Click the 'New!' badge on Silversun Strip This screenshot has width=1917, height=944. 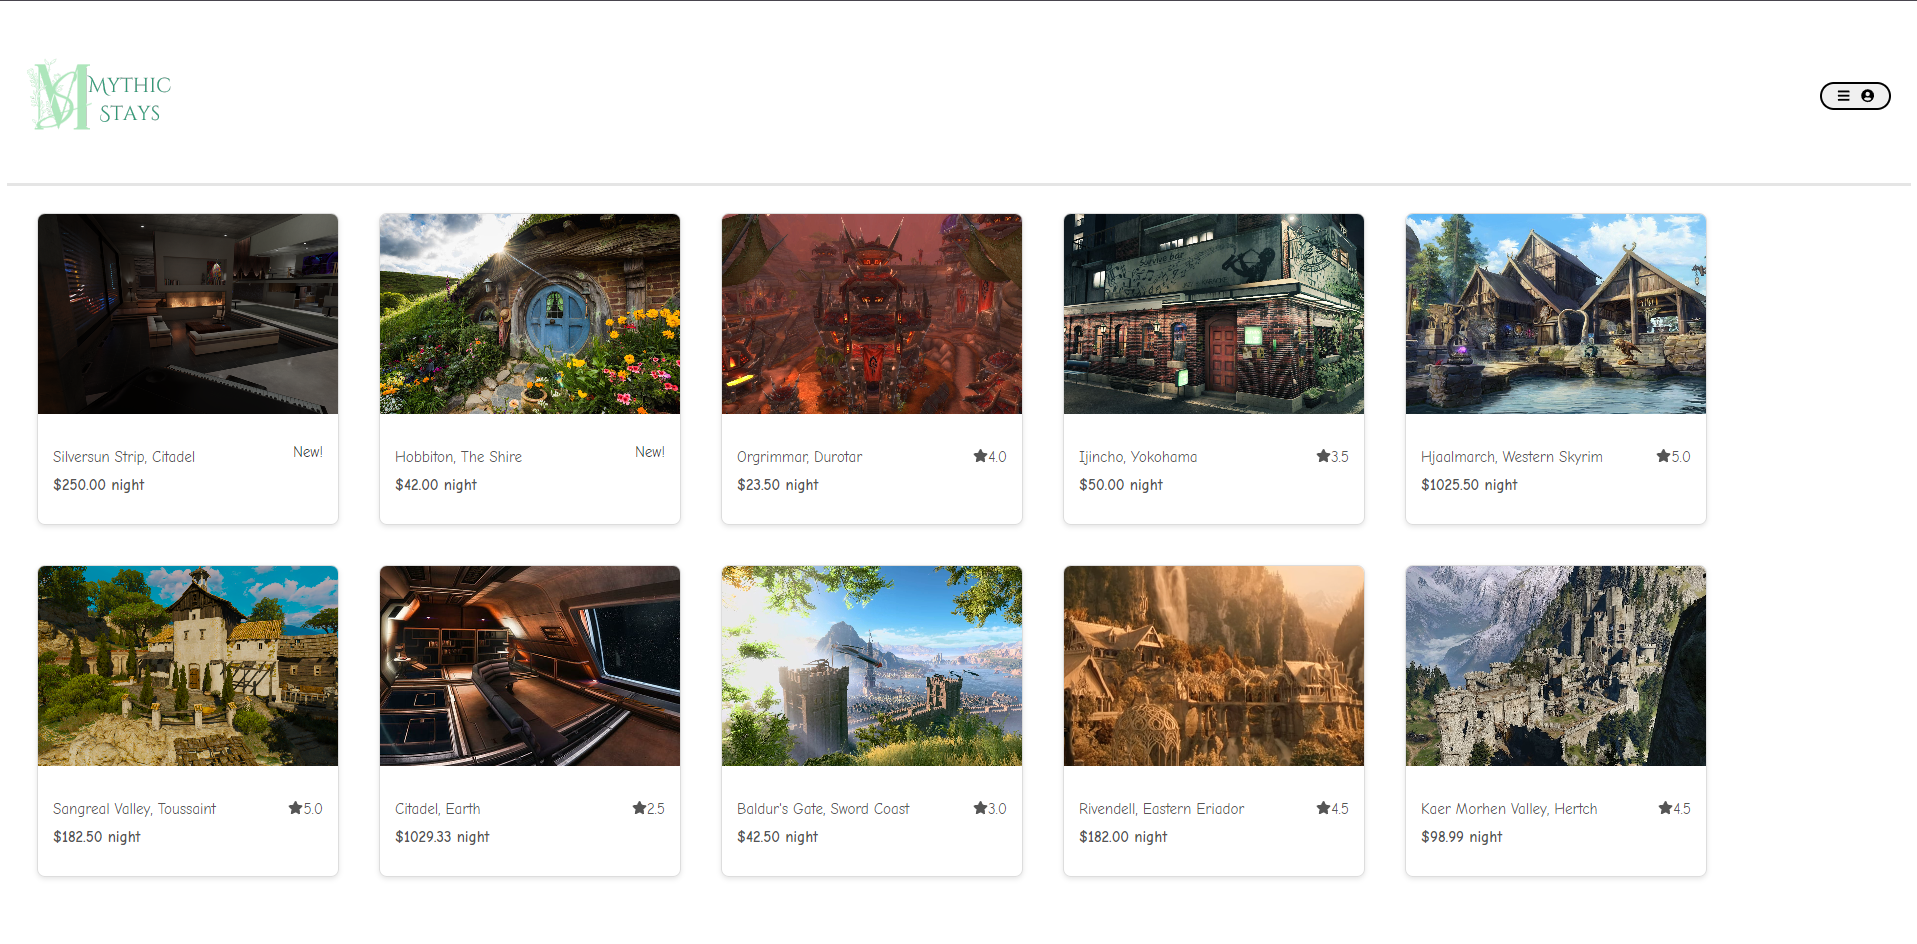pos(307,452)
